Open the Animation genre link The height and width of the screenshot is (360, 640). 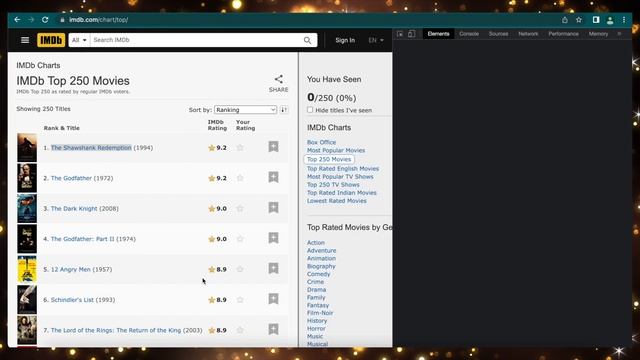pyautogui.click(x=321, y=258)
